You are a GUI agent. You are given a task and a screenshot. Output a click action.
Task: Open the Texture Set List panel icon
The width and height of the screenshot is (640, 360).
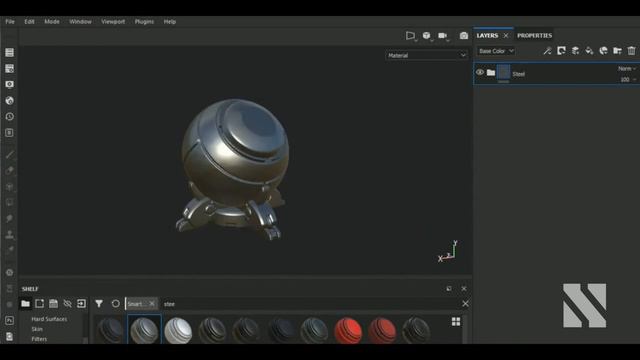coord(9,52)
